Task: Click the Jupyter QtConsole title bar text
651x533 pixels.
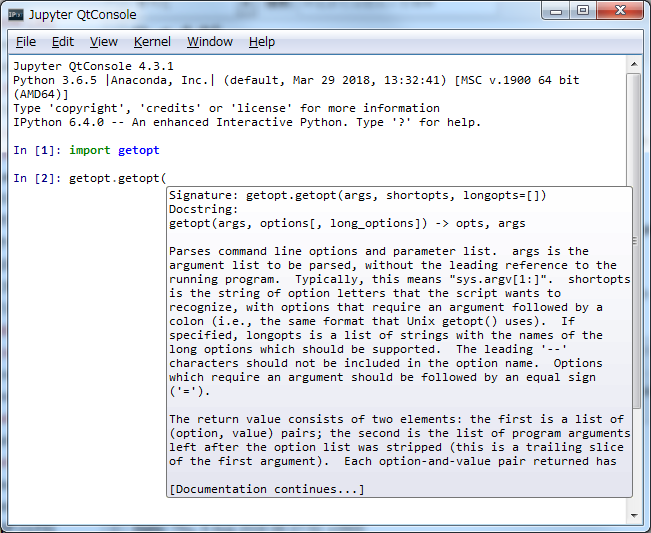Action: click(83, 15)
